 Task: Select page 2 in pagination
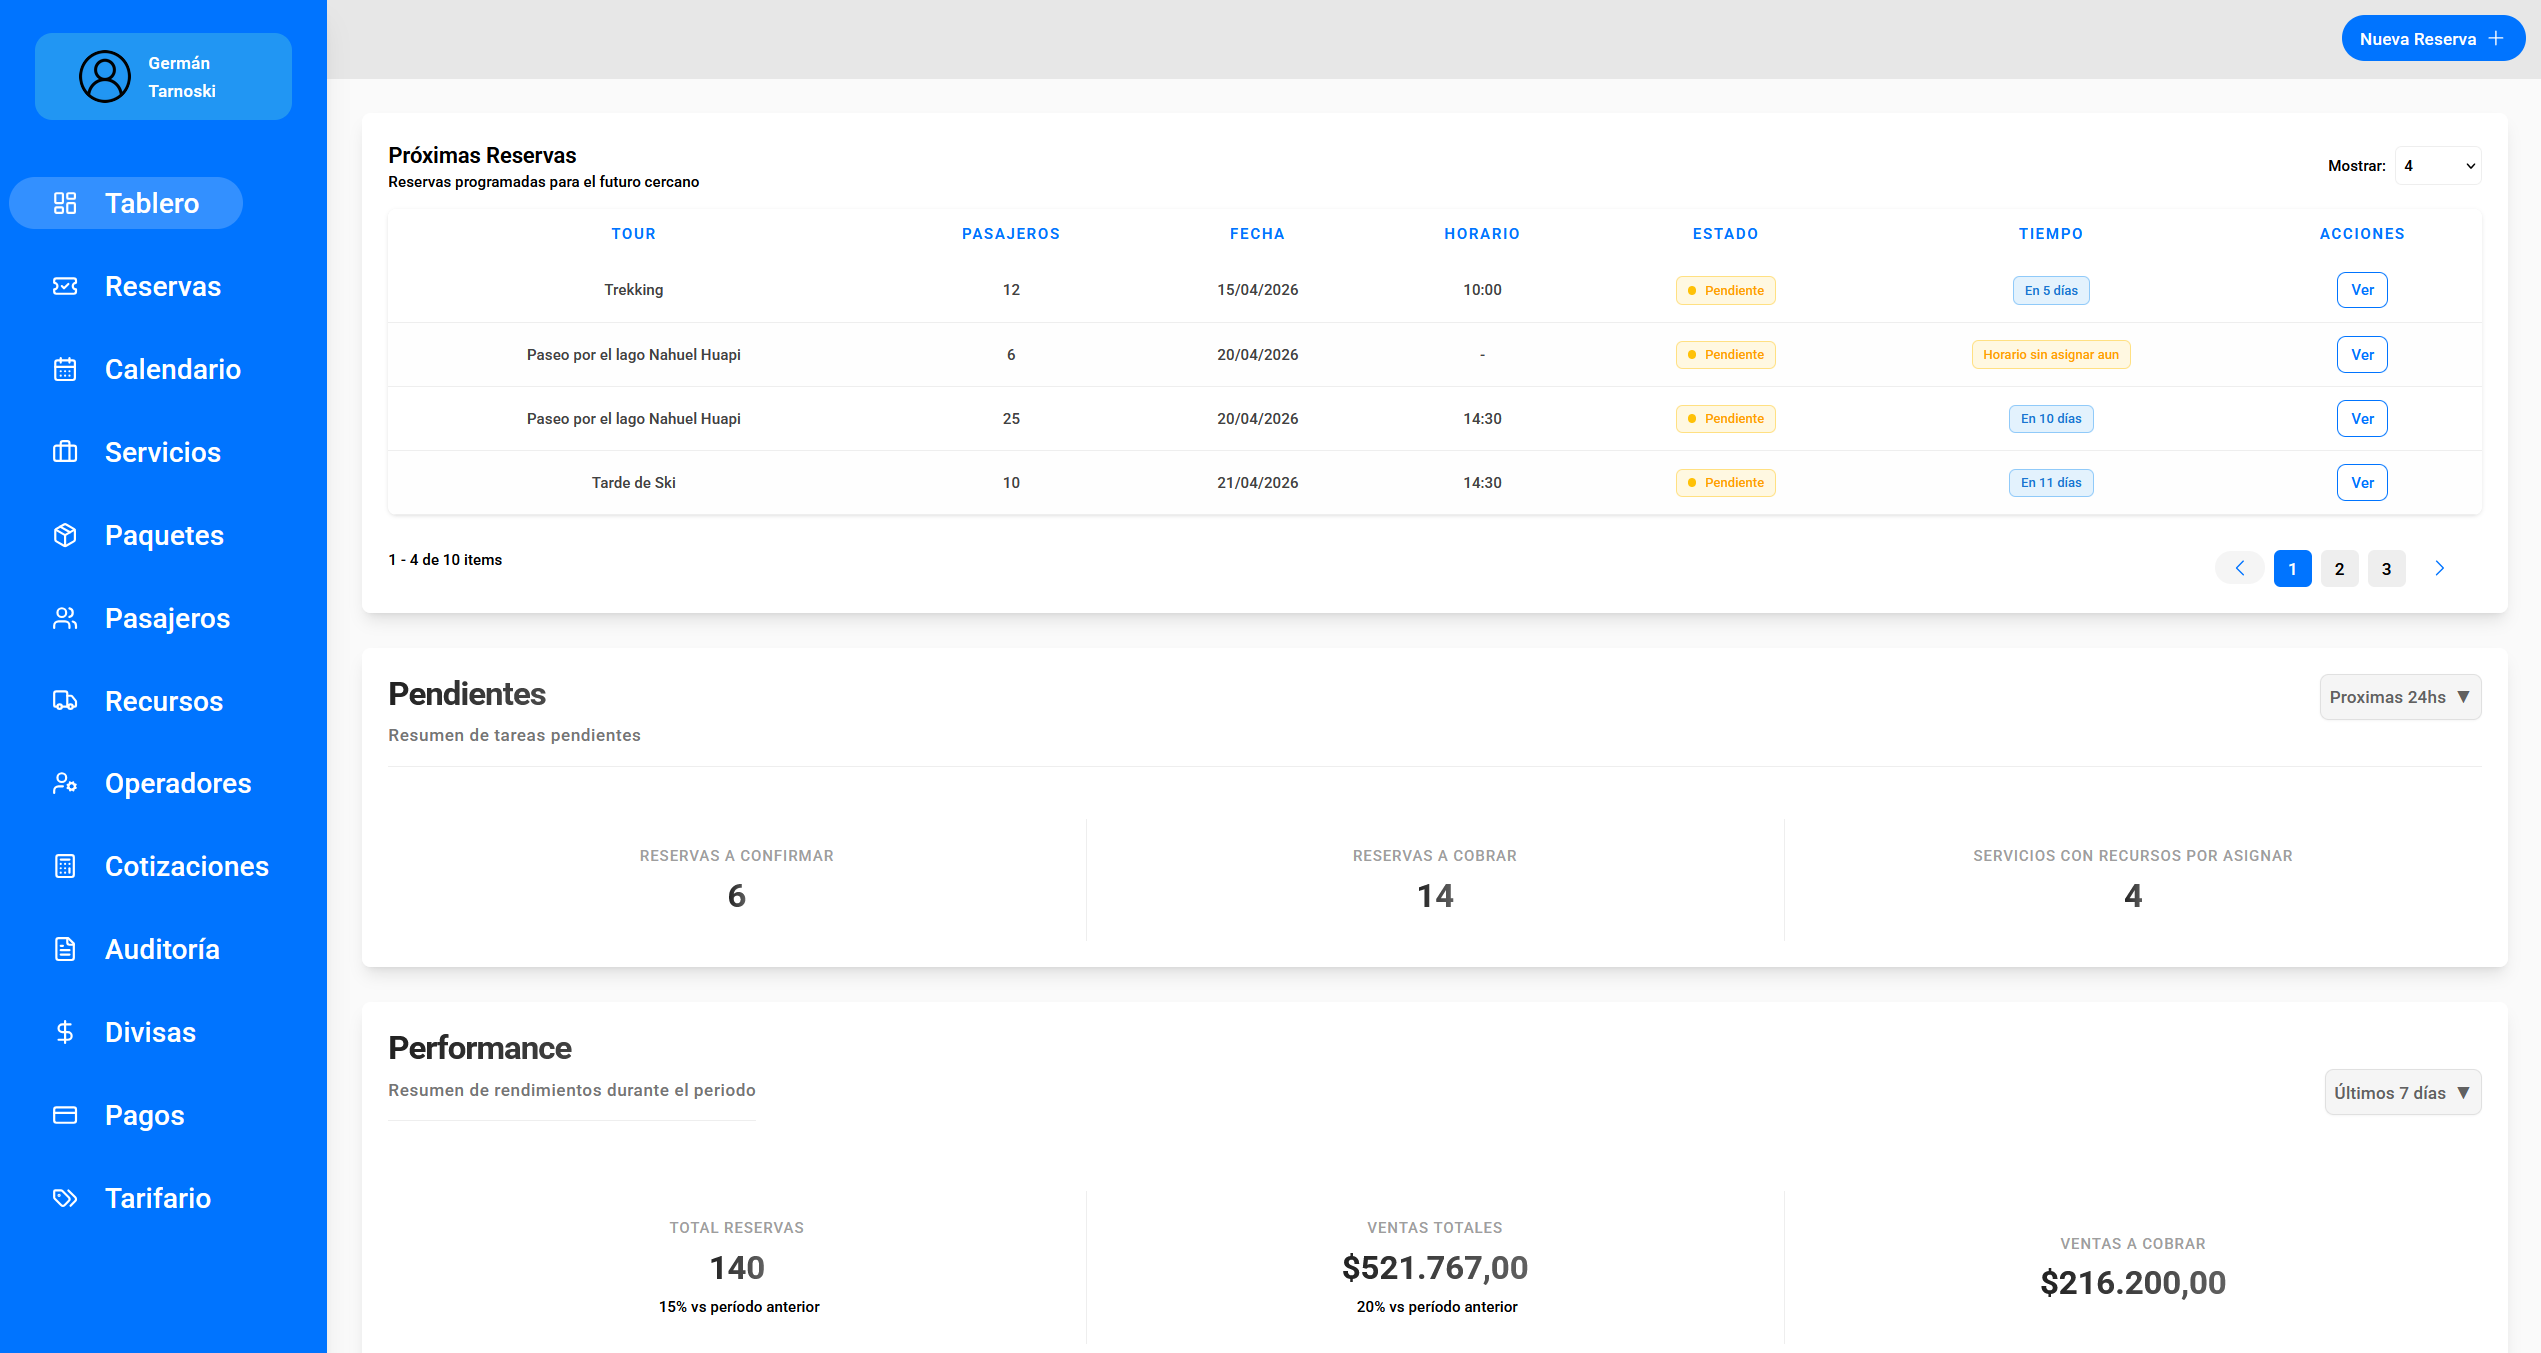pos(2339,568)
